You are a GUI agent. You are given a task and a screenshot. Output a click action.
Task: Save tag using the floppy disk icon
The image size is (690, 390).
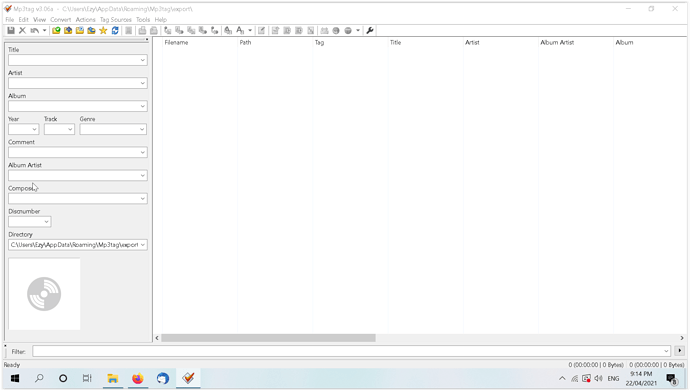[x=11, y=30]
